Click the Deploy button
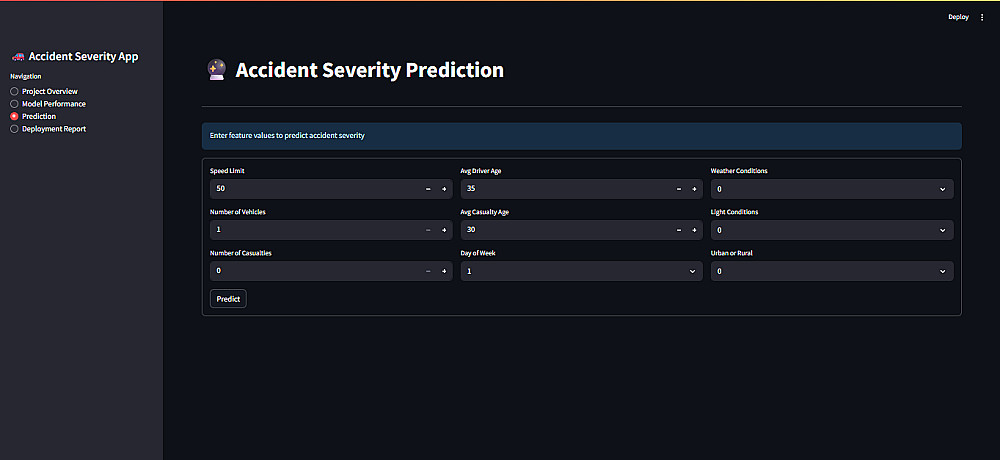 [958, 17]
